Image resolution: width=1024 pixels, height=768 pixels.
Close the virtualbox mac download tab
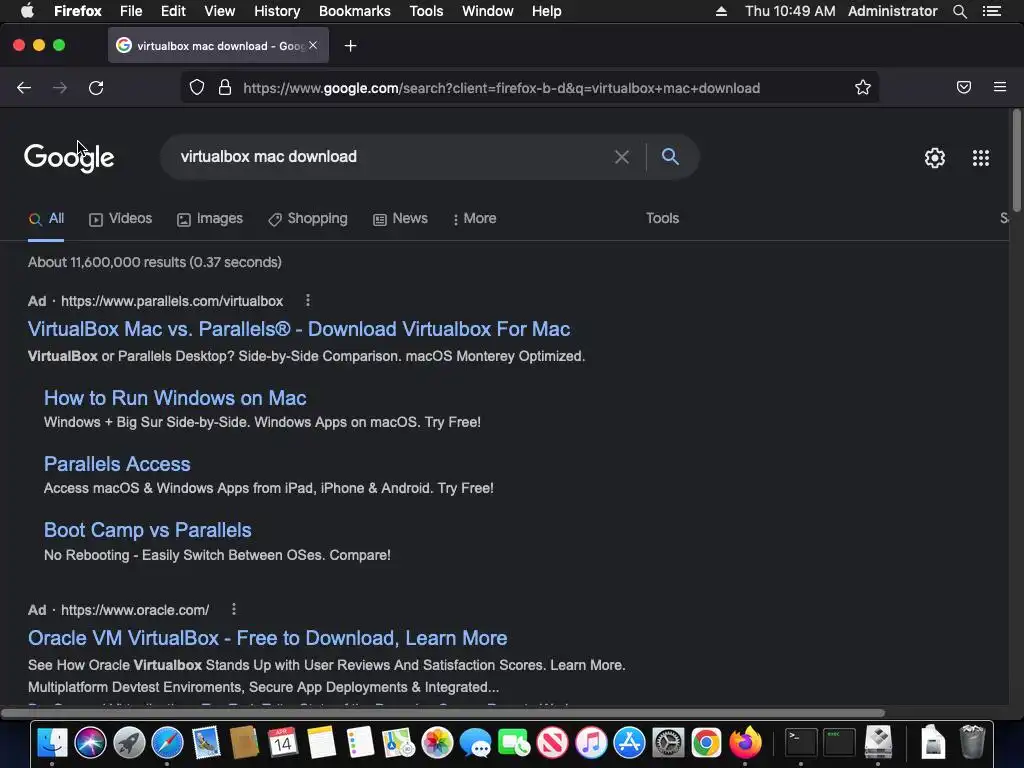point(313,45)
